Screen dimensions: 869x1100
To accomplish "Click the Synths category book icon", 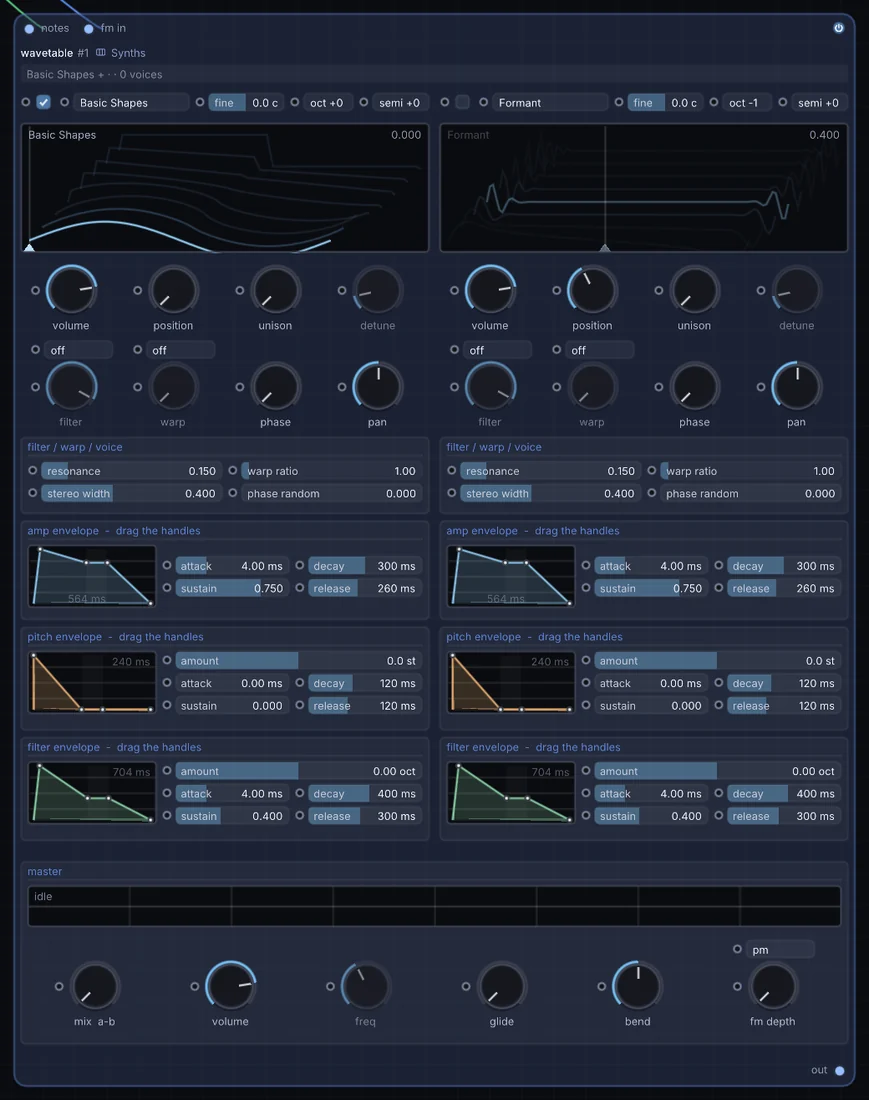I will (101, 53).
